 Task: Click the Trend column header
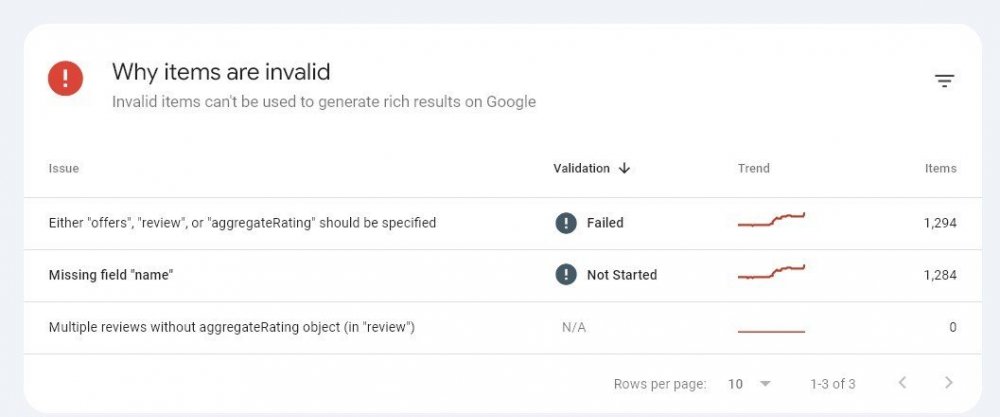click(753, 168)
